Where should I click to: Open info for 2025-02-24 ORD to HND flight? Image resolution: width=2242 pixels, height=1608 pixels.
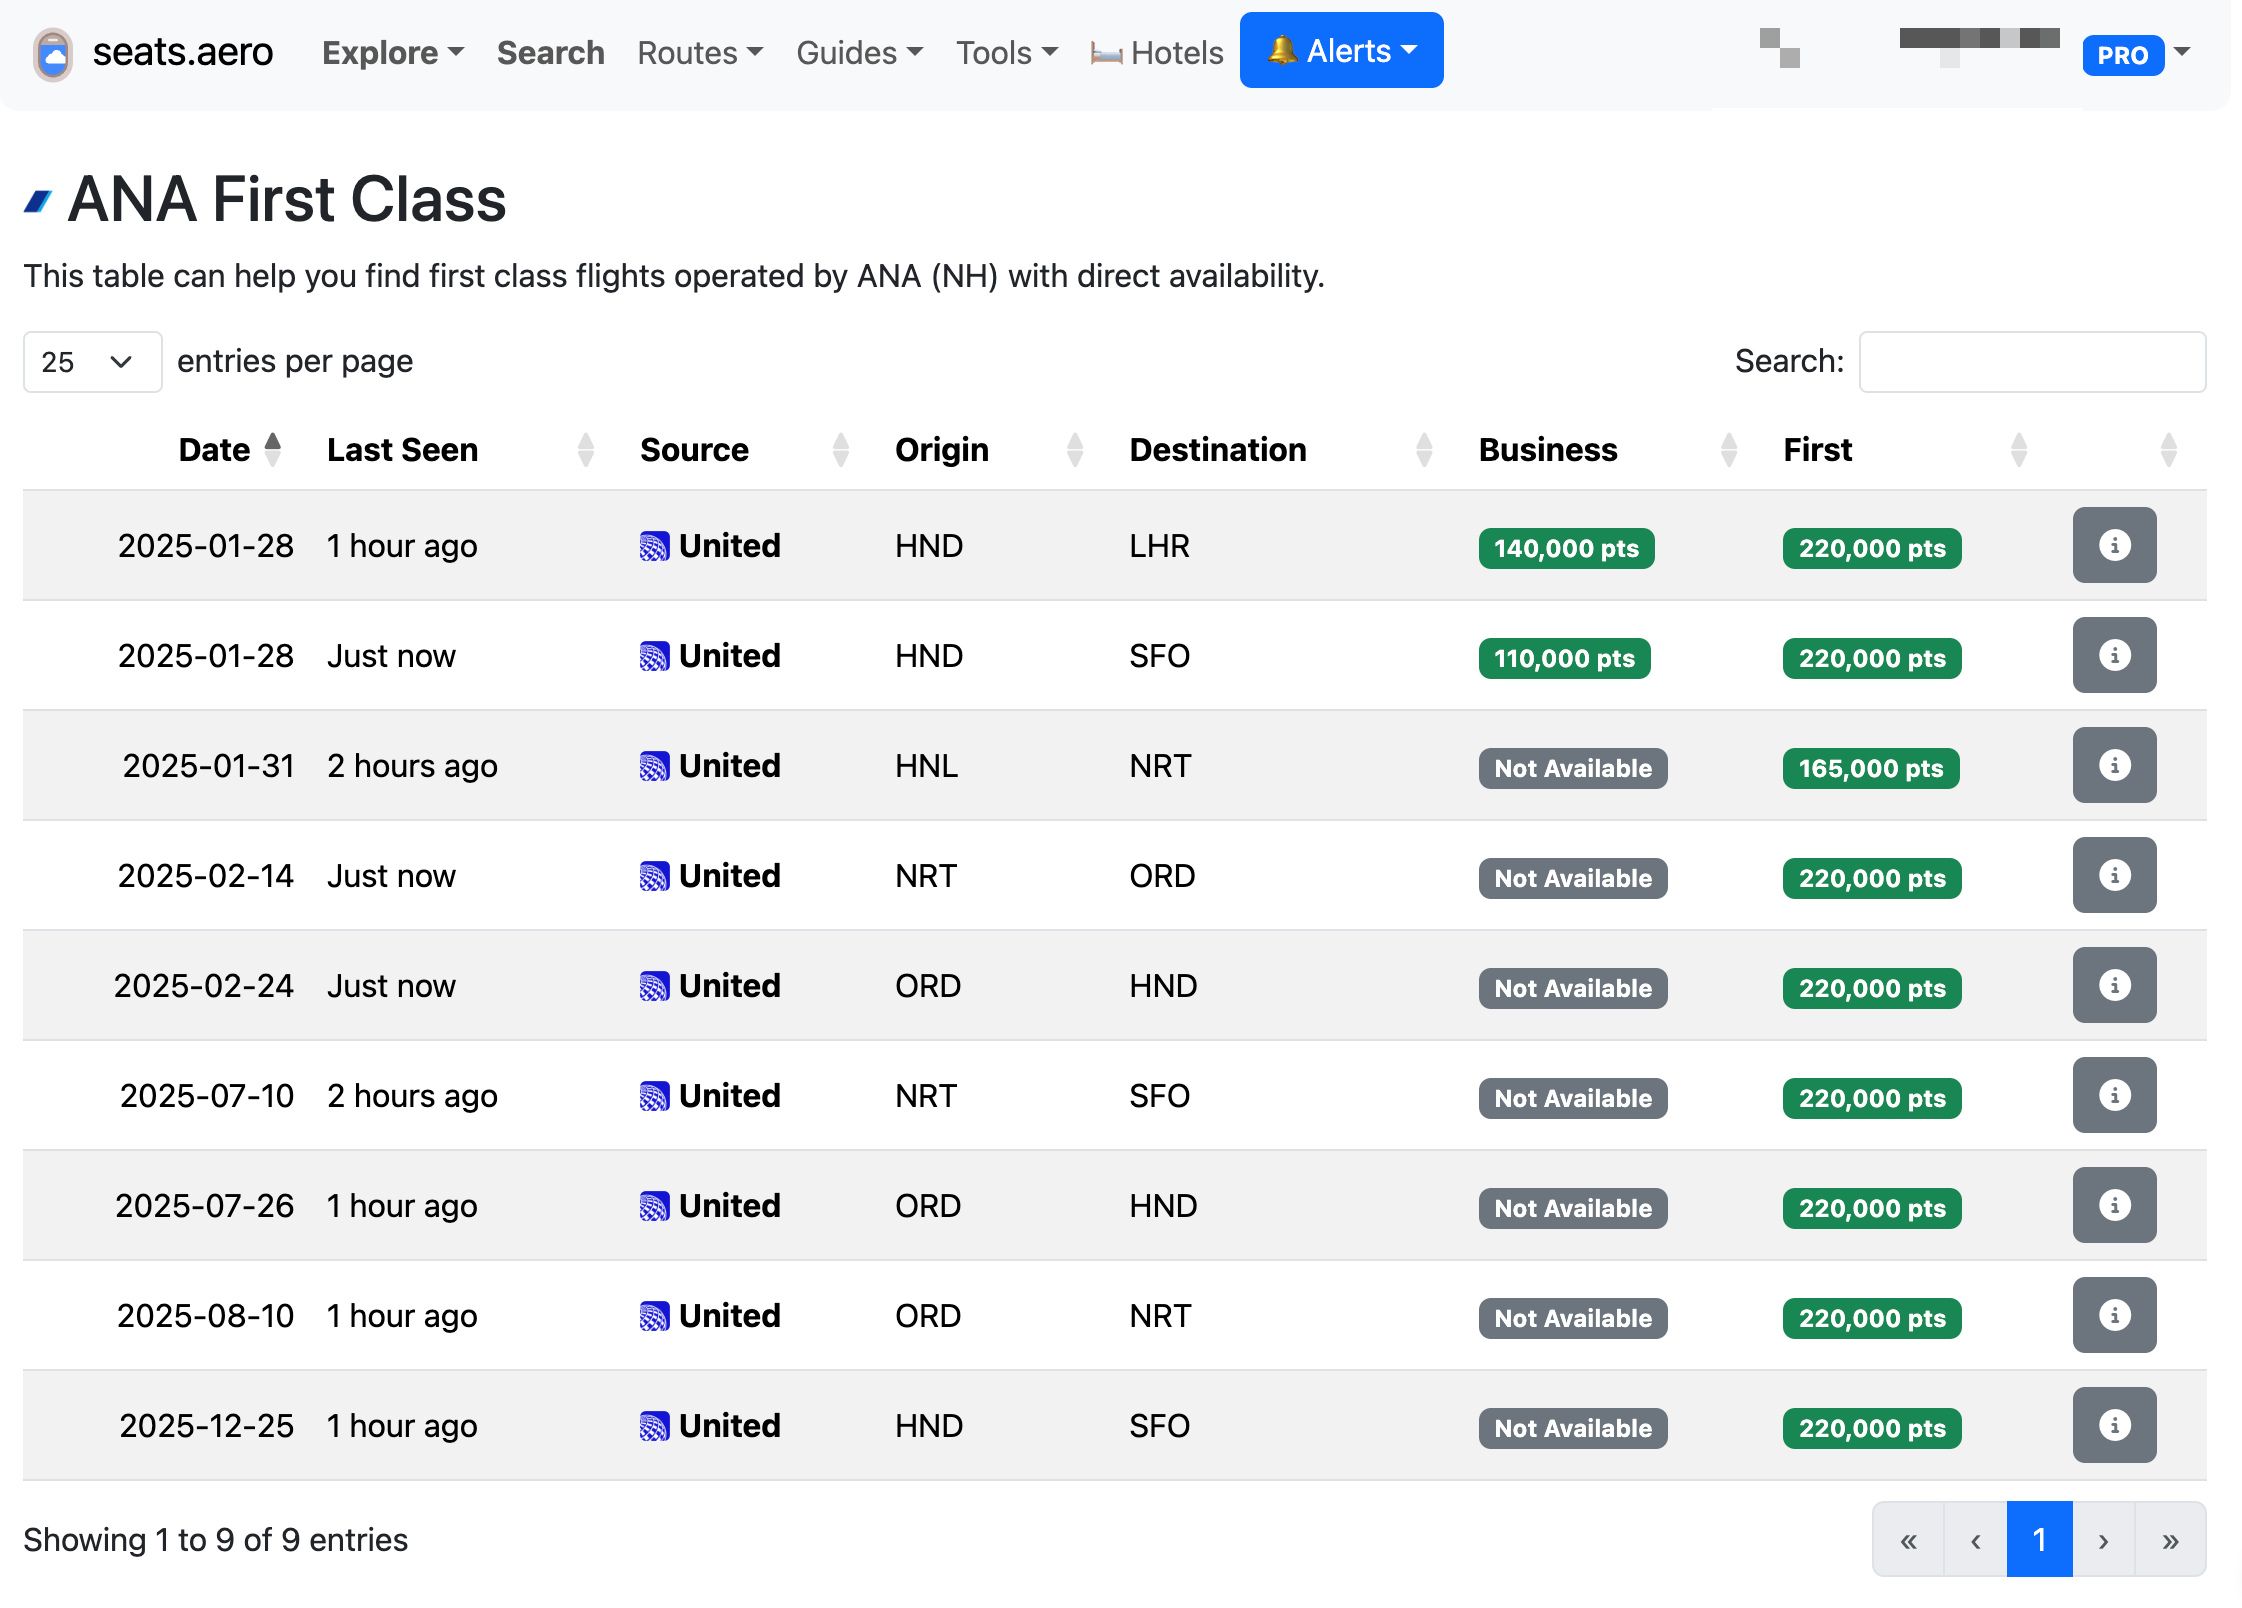2114,985
